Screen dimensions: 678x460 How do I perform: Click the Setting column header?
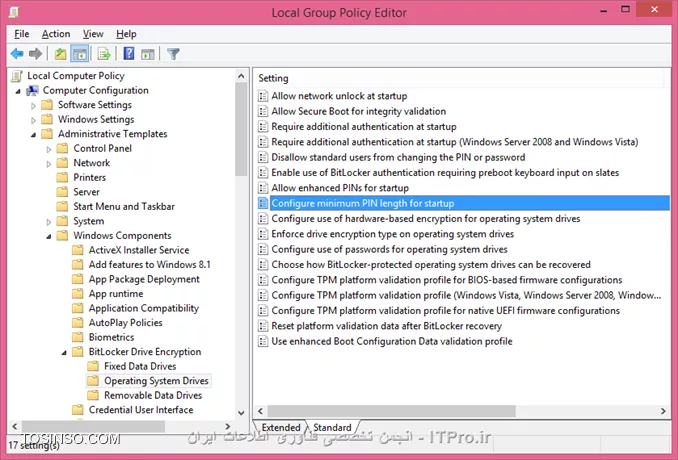coord(460,78)
